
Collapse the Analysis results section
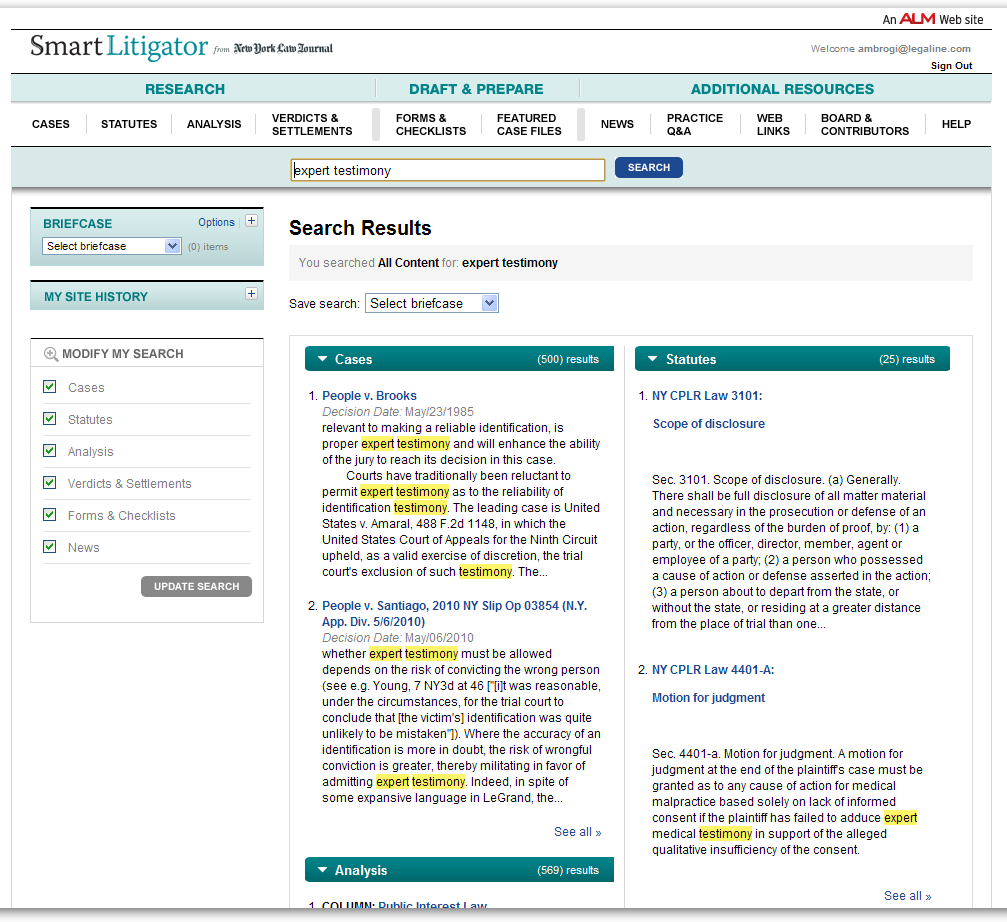tap(323, 870)
